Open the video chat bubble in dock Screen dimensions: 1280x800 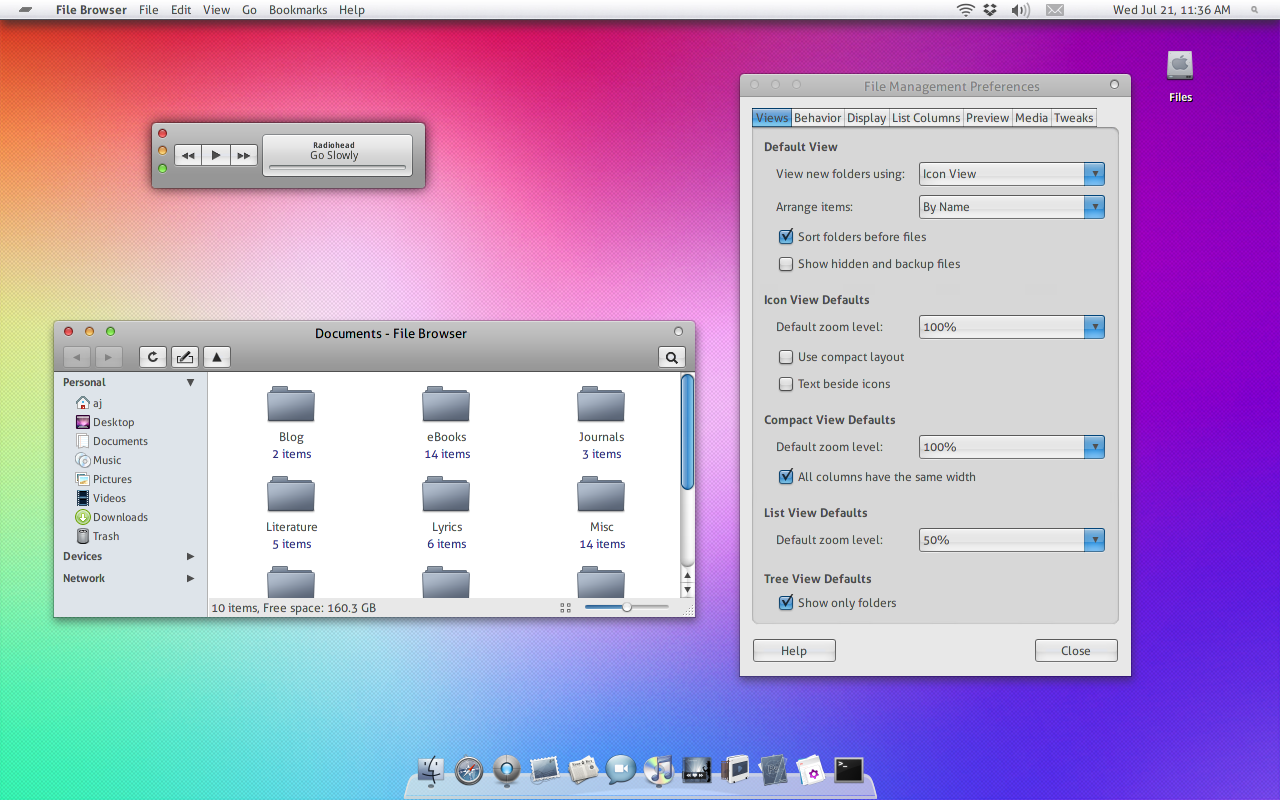[x=621, y=769]
